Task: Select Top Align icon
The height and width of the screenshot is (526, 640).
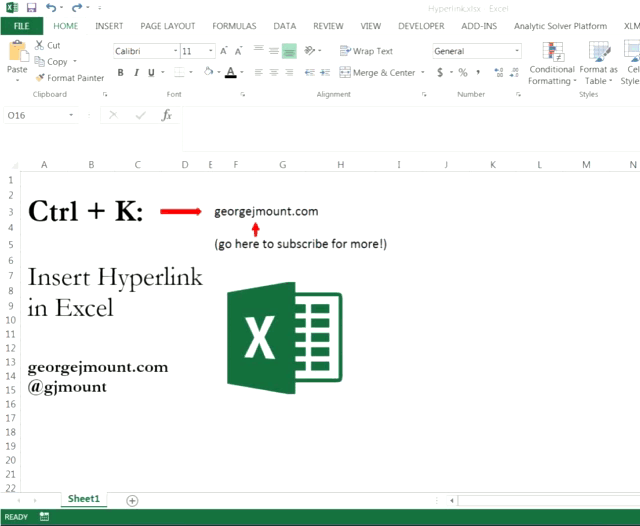Action: tap(258, 50)
